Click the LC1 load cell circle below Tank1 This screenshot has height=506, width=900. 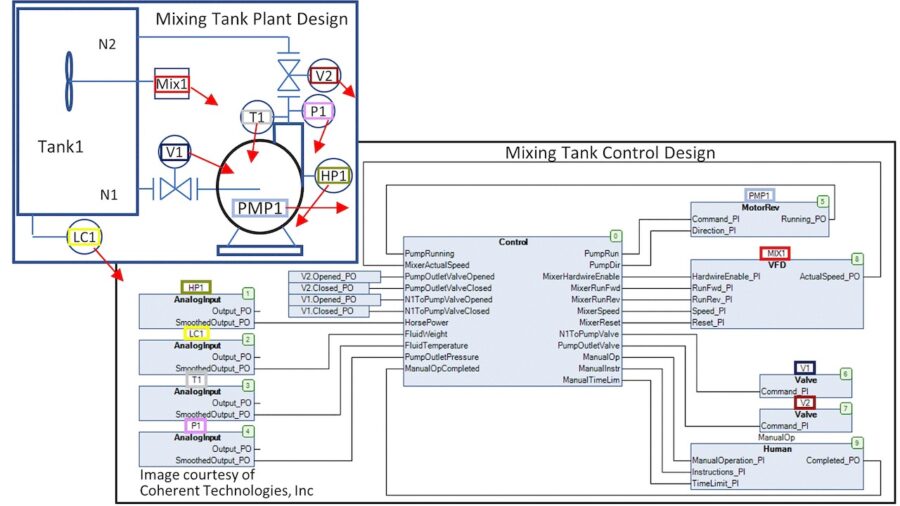coord(84,237)
